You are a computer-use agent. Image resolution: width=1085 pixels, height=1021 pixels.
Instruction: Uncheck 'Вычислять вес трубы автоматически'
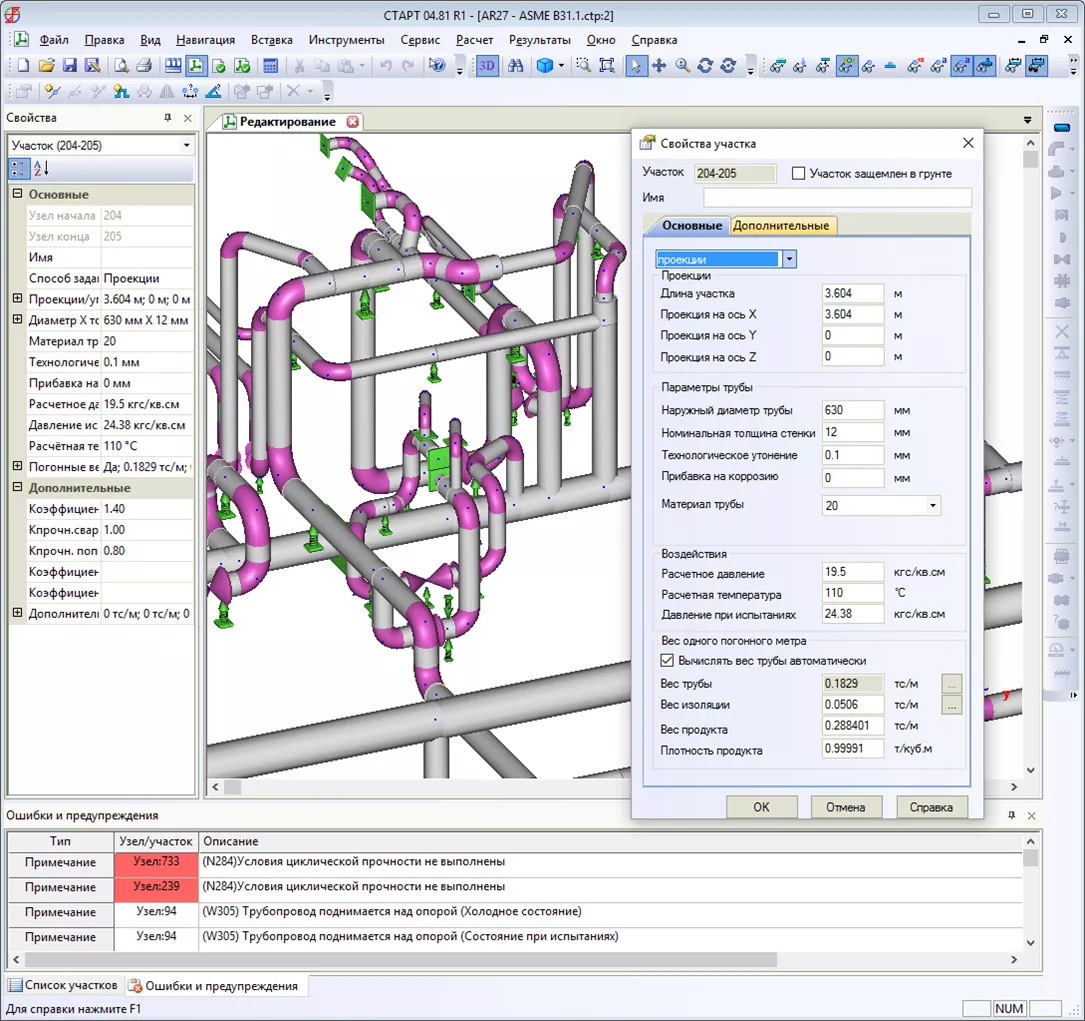click(668, 661)
